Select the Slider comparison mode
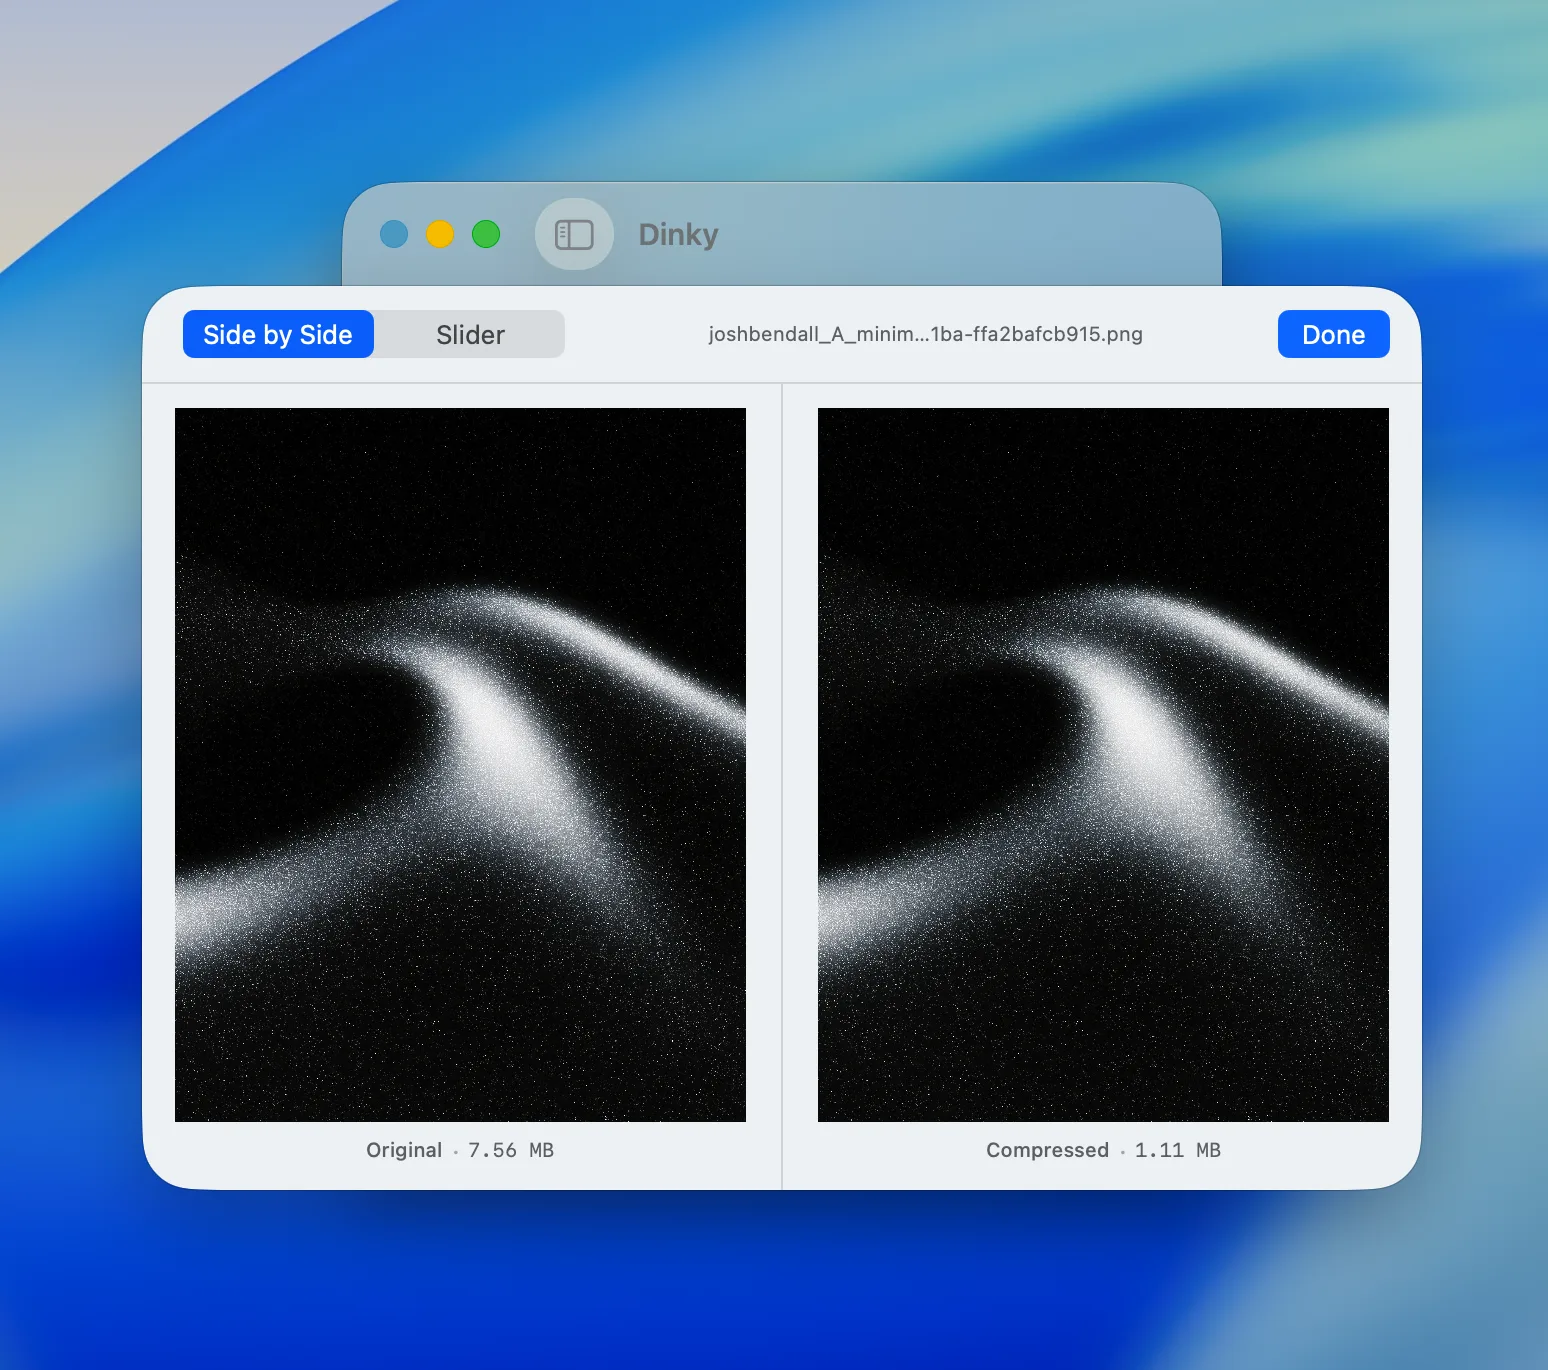Viewport: 1548px width, 1370px height. point(470,334)
